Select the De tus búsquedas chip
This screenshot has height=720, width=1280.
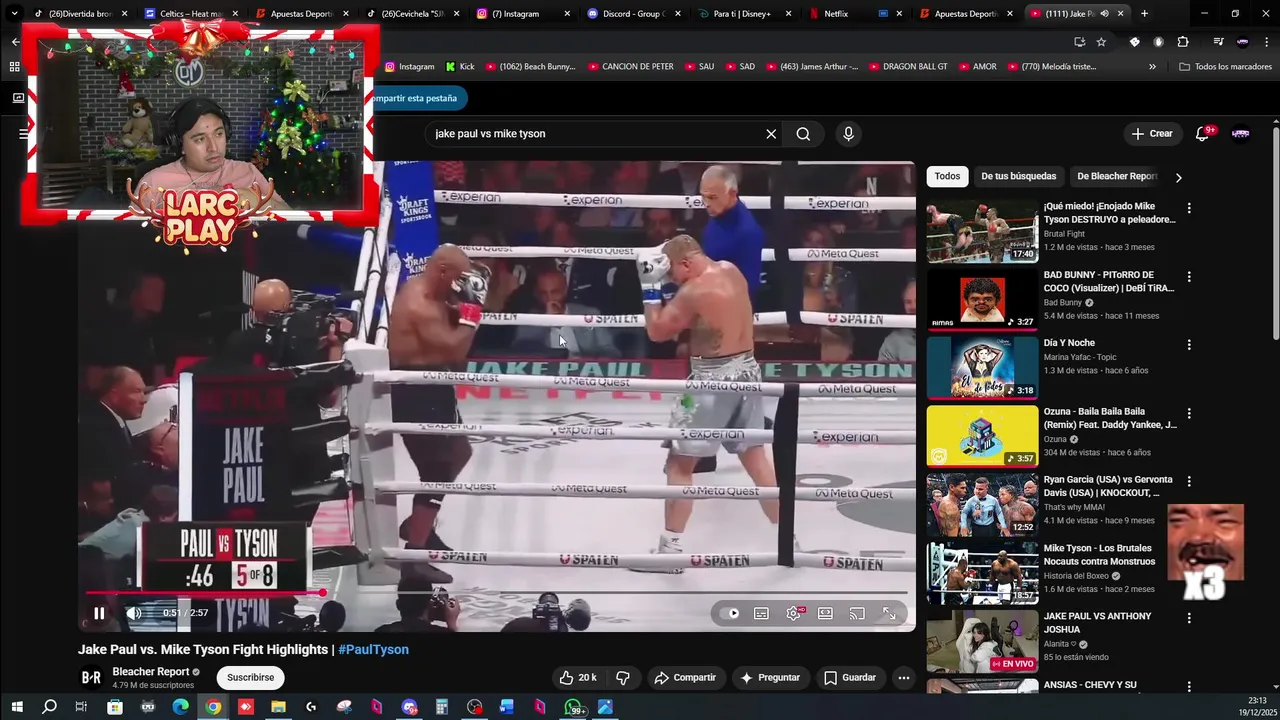[1018, 176]
